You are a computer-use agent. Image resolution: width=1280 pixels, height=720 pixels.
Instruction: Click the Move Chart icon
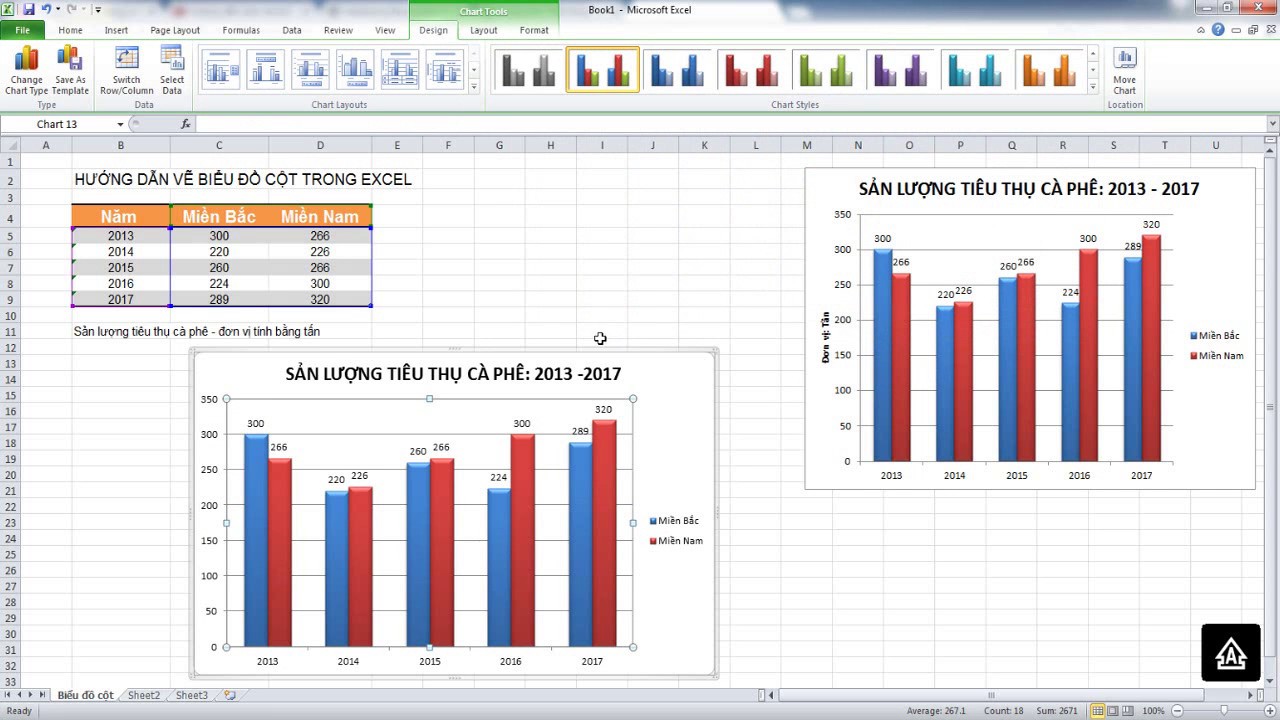click(1124, 70)
